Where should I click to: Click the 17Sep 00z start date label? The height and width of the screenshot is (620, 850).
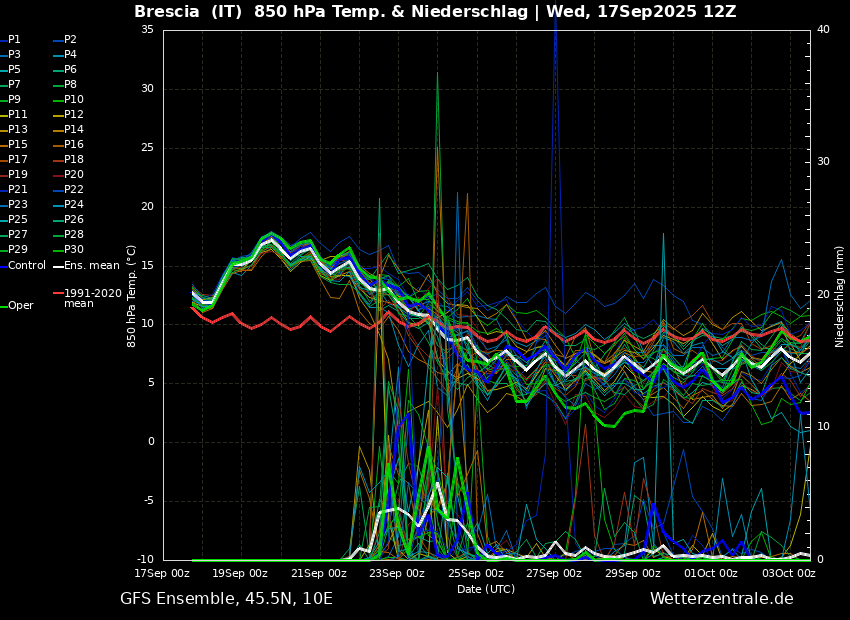[162, 574]
